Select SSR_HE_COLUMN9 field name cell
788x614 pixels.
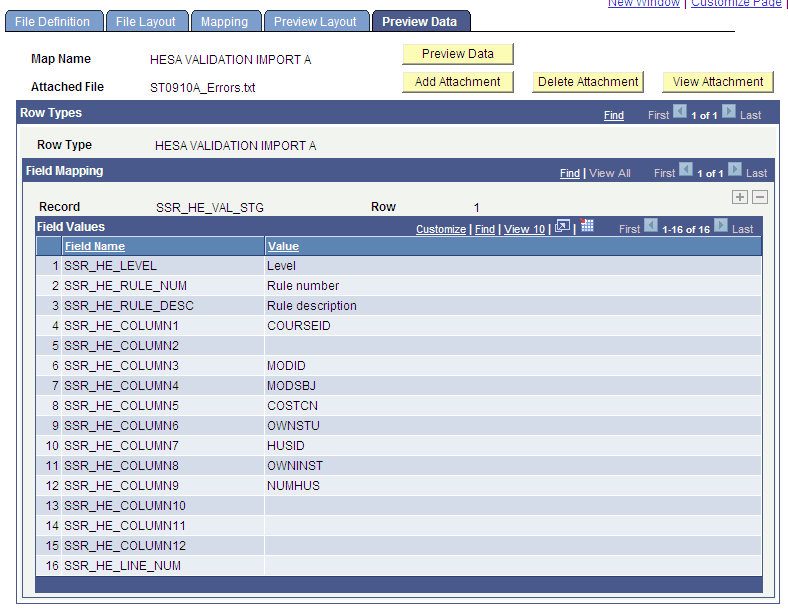pyautogui.click(x=163, y=486)
